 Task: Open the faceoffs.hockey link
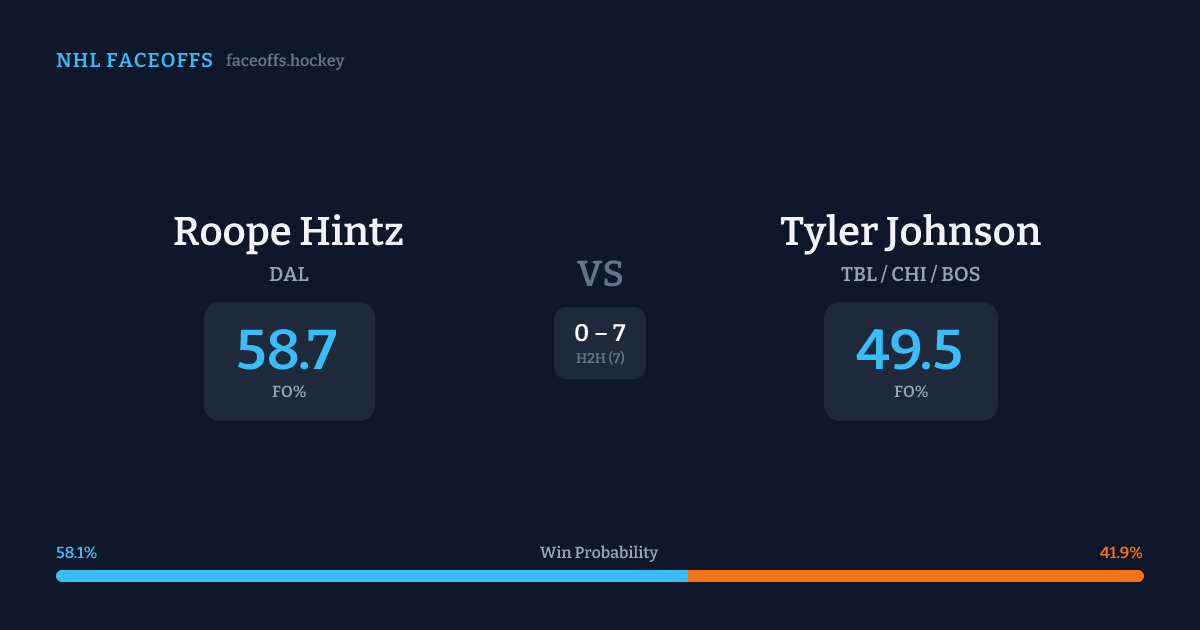[285, 61]
